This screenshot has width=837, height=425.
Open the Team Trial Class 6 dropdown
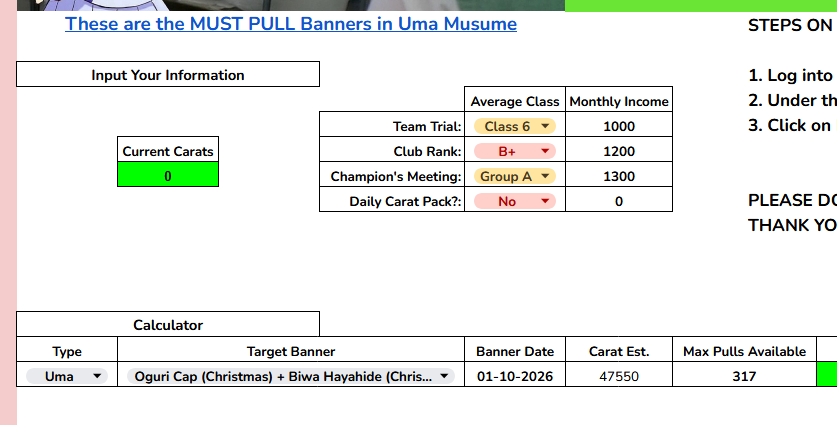[515, 127]
